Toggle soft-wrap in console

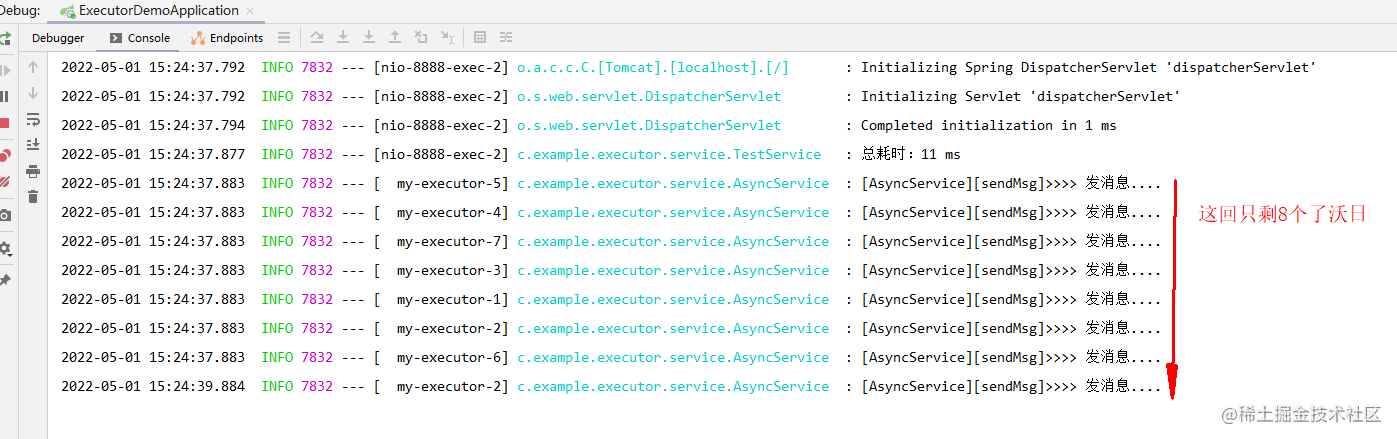tap(33, 119)
